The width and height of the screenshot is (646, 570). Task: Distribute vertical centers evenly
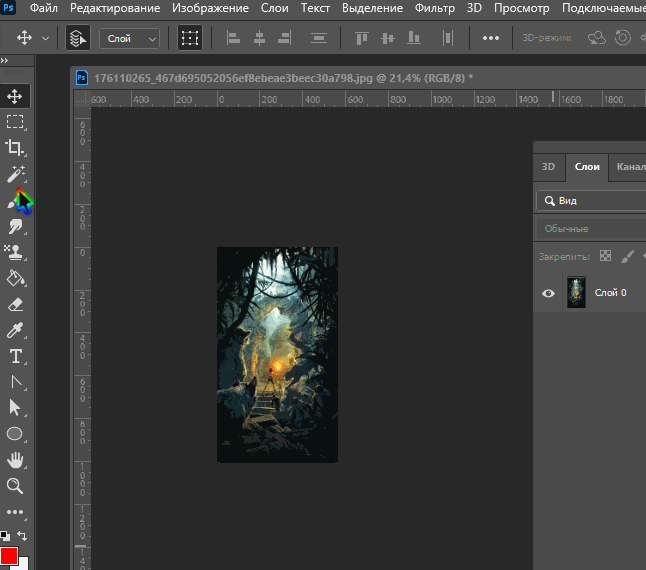pyautogui.click(x=319, y=38)
